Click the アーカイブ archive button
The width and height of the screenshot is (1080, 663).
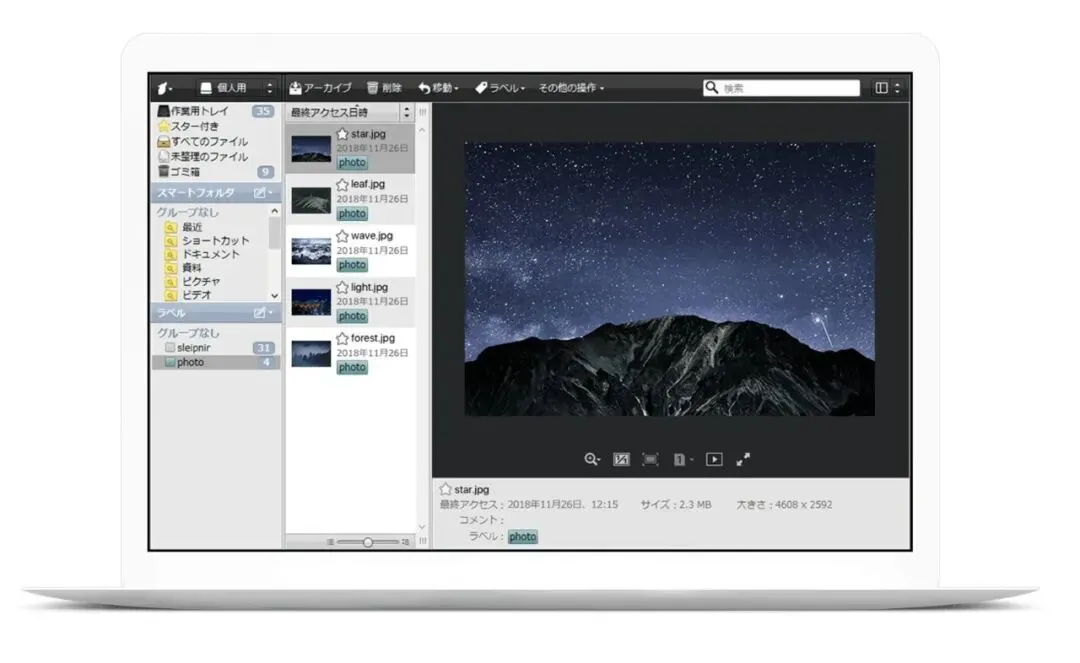pos(321,88)
